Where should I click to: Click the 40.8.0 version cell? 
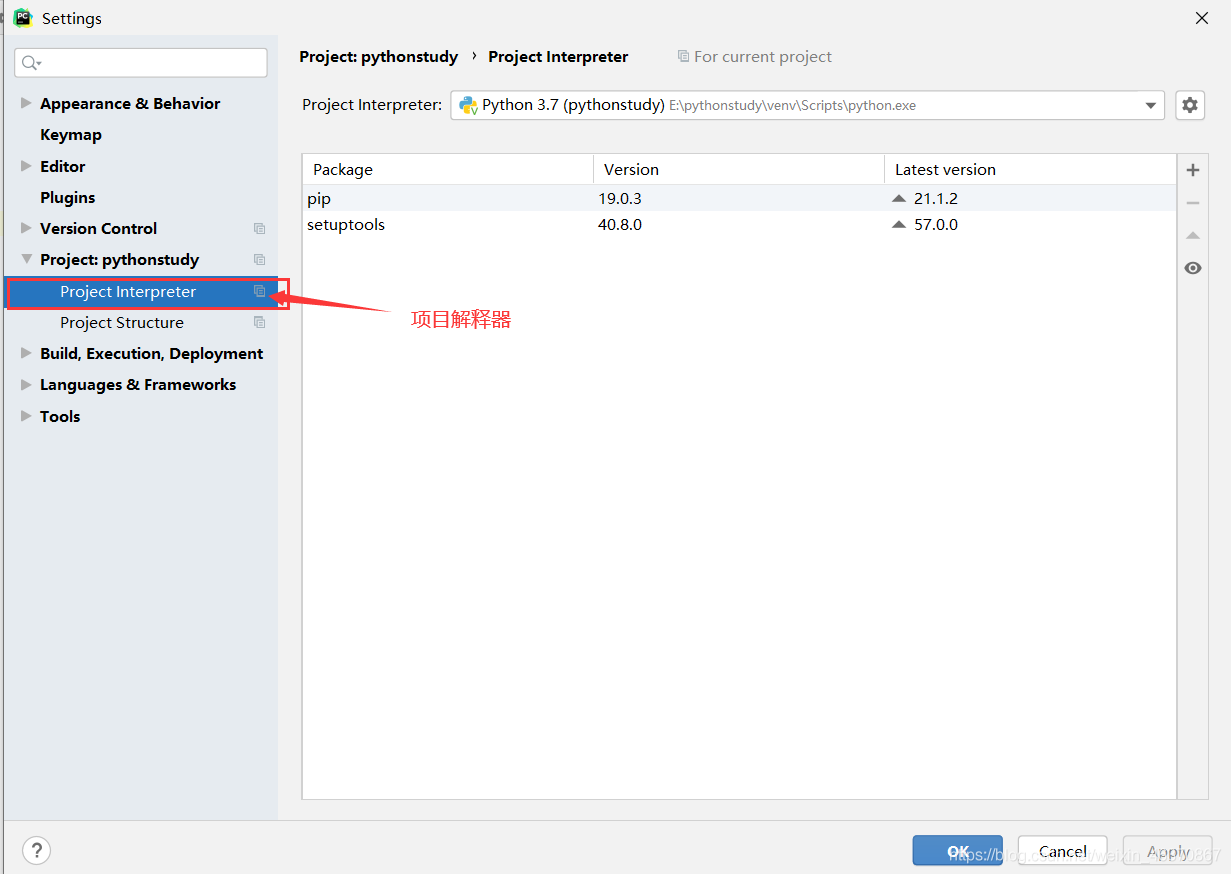coord(620,224)
